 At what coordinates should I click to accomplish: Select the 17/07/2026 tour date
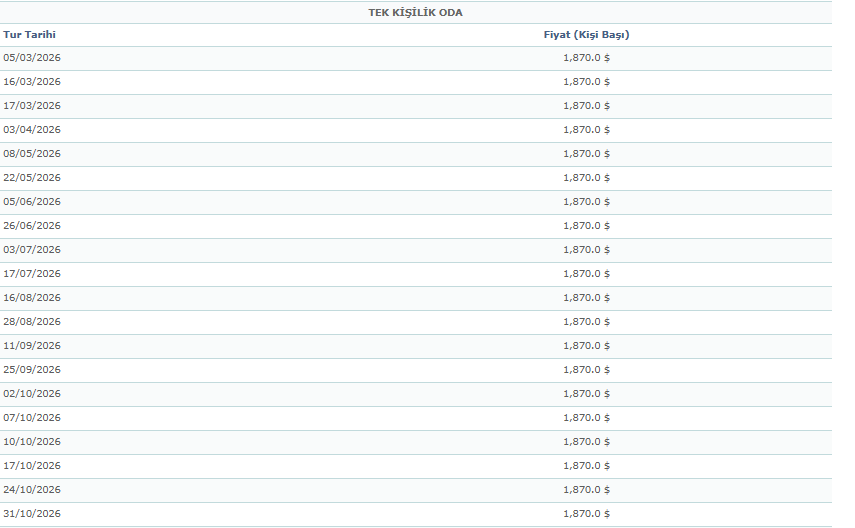[x=32, y=274]
